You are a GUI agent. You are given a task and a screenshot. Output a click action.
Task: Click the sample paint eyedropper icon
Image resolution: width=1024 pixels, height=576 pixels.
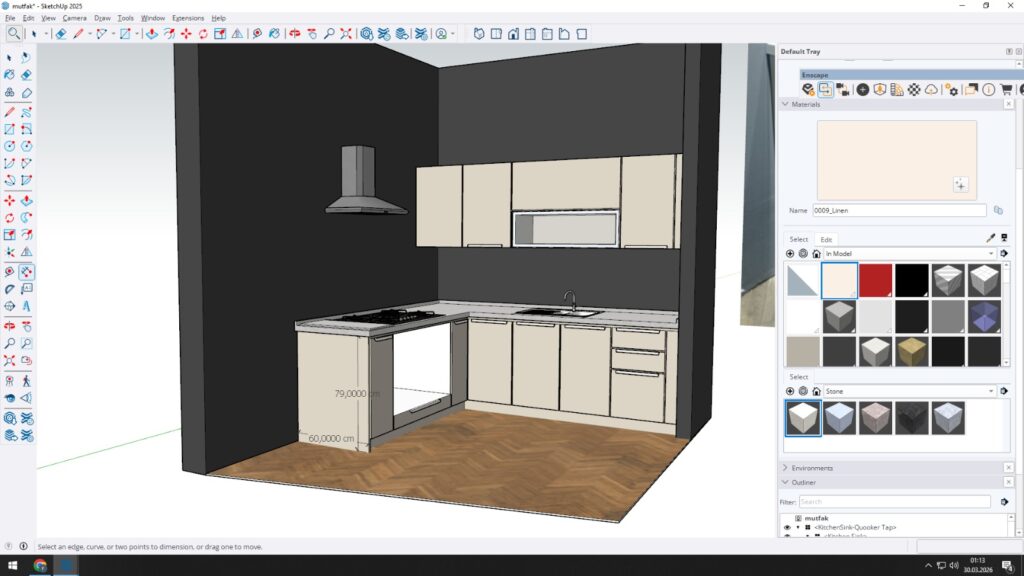point(991,239)
